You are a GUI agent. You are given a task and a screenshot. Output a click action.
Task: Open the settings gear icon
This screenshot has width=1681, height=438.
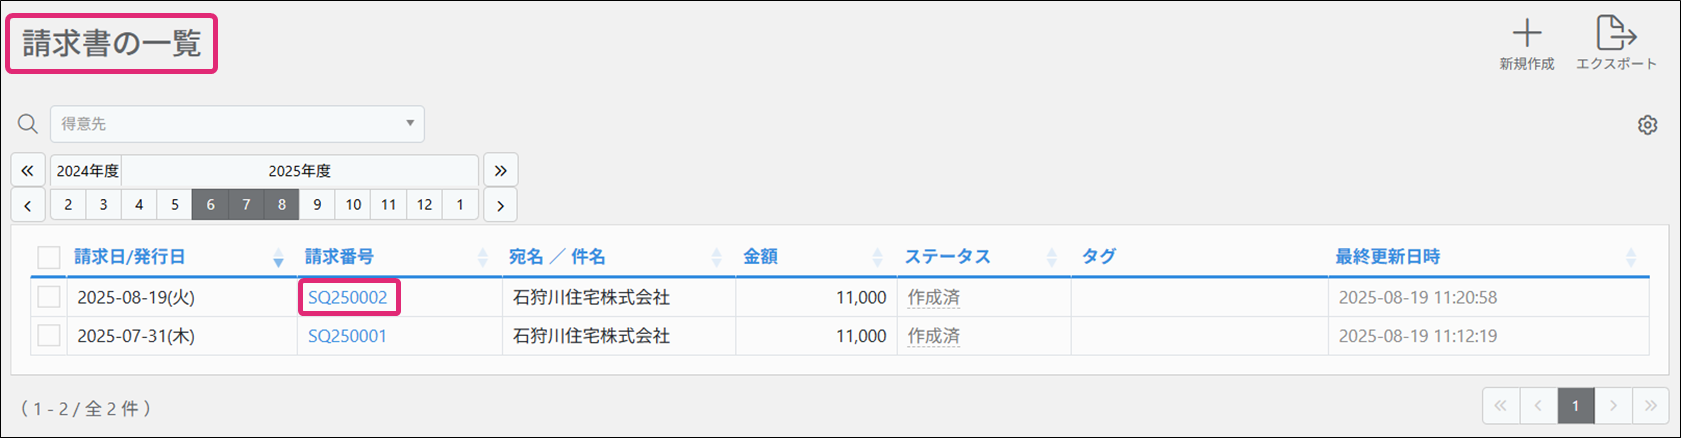1647,125
